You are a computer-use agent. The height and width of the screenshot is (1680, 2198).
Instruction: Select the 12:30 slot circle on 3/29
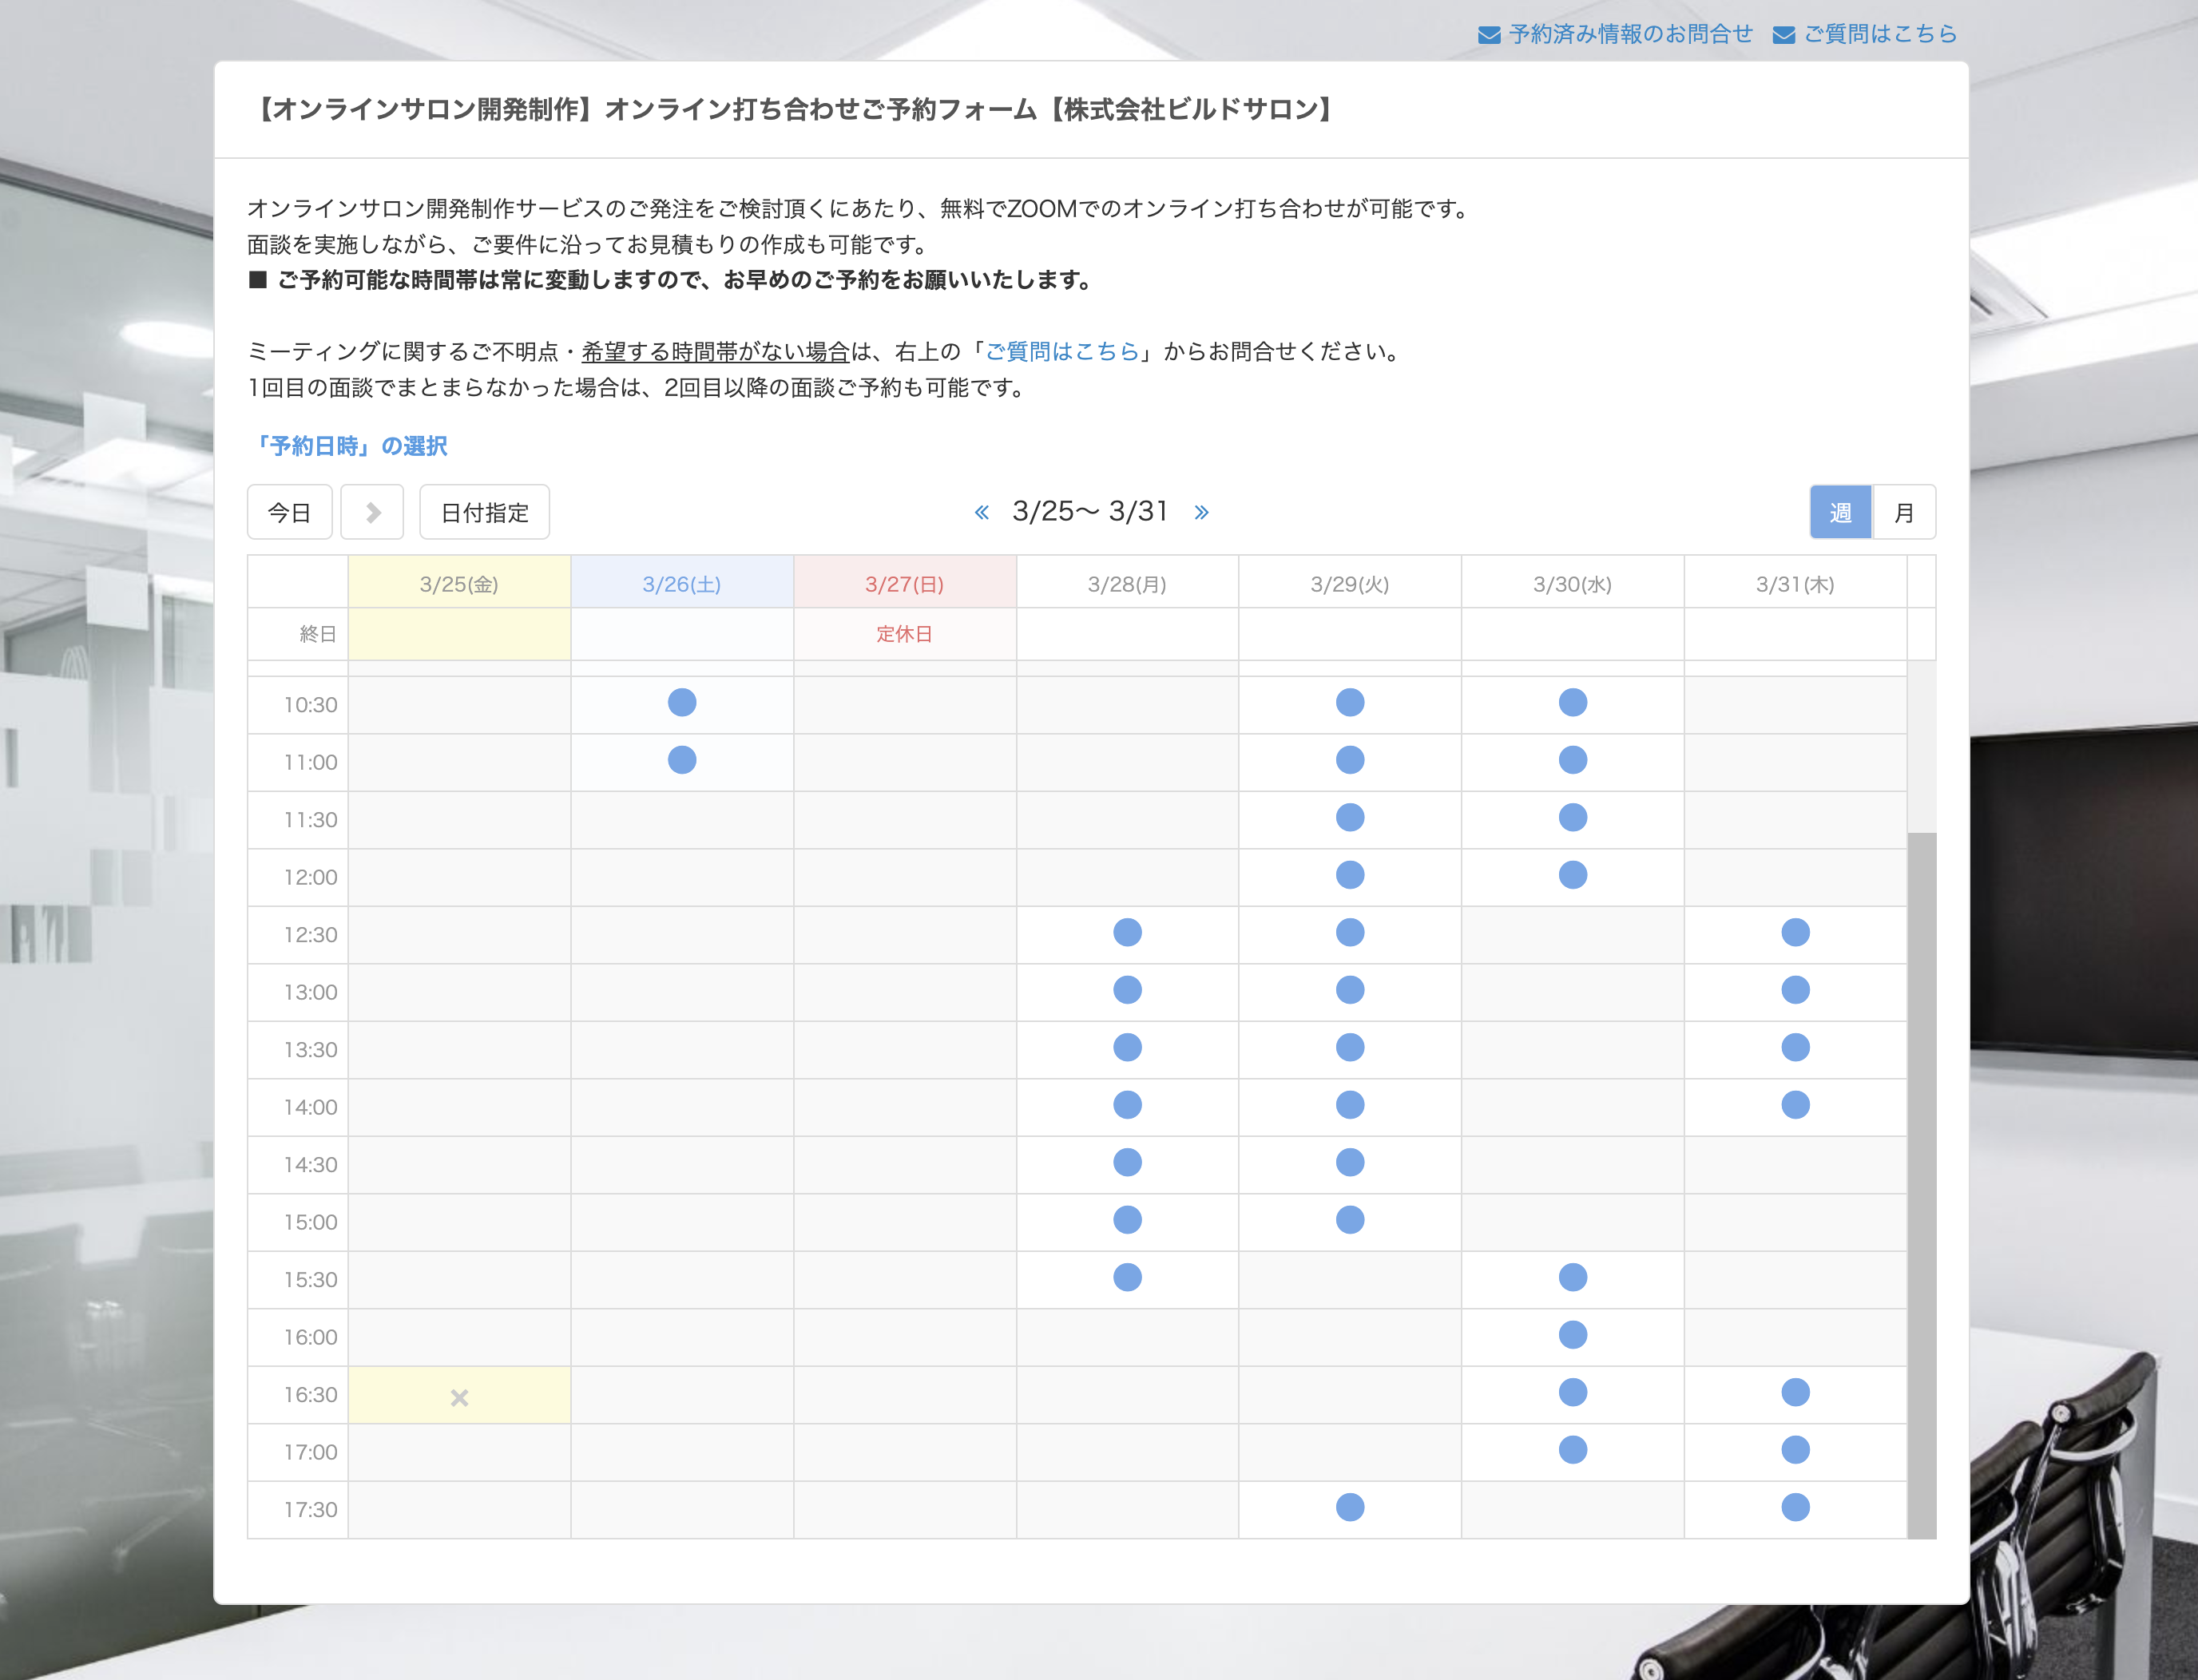[1349, 933]
